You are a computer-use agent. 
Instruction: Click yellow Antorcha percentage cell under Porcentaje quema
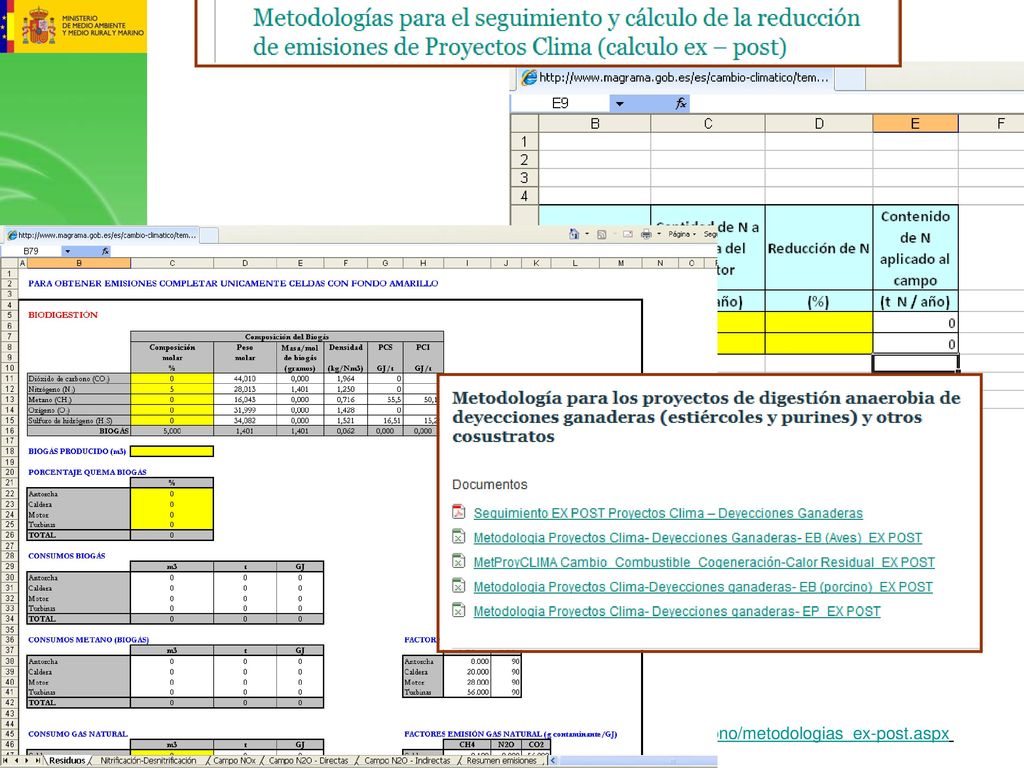pos(172,494)
